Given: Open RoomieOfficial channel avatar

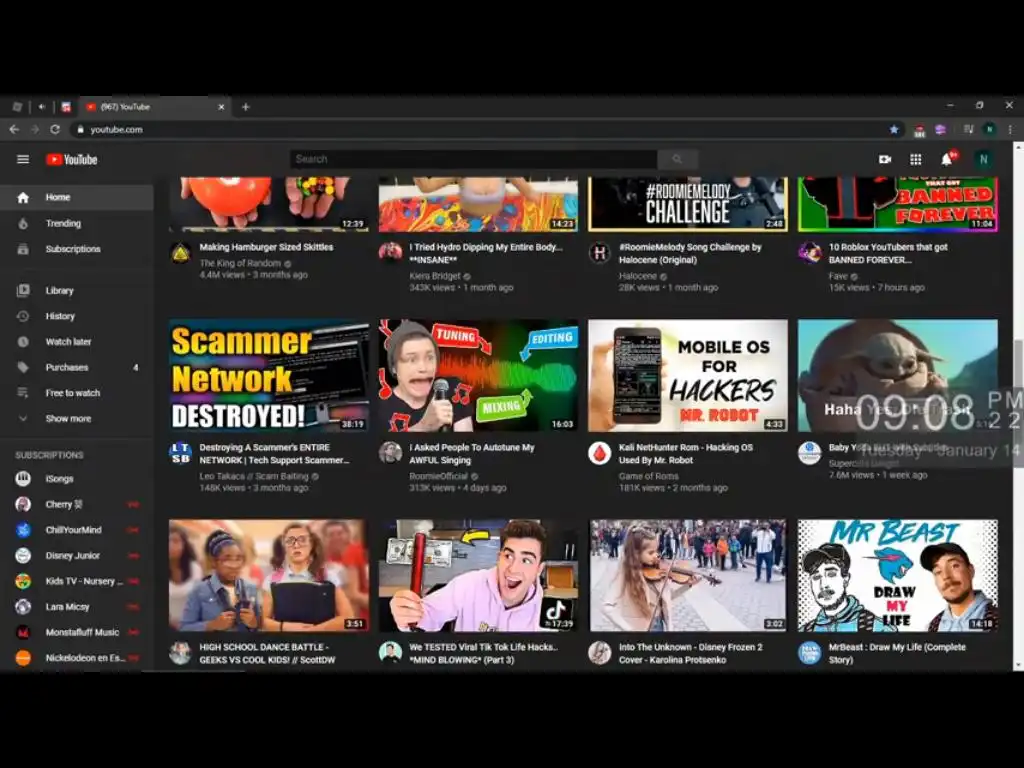Looking at the screenshot, I should tap(391, 453).
